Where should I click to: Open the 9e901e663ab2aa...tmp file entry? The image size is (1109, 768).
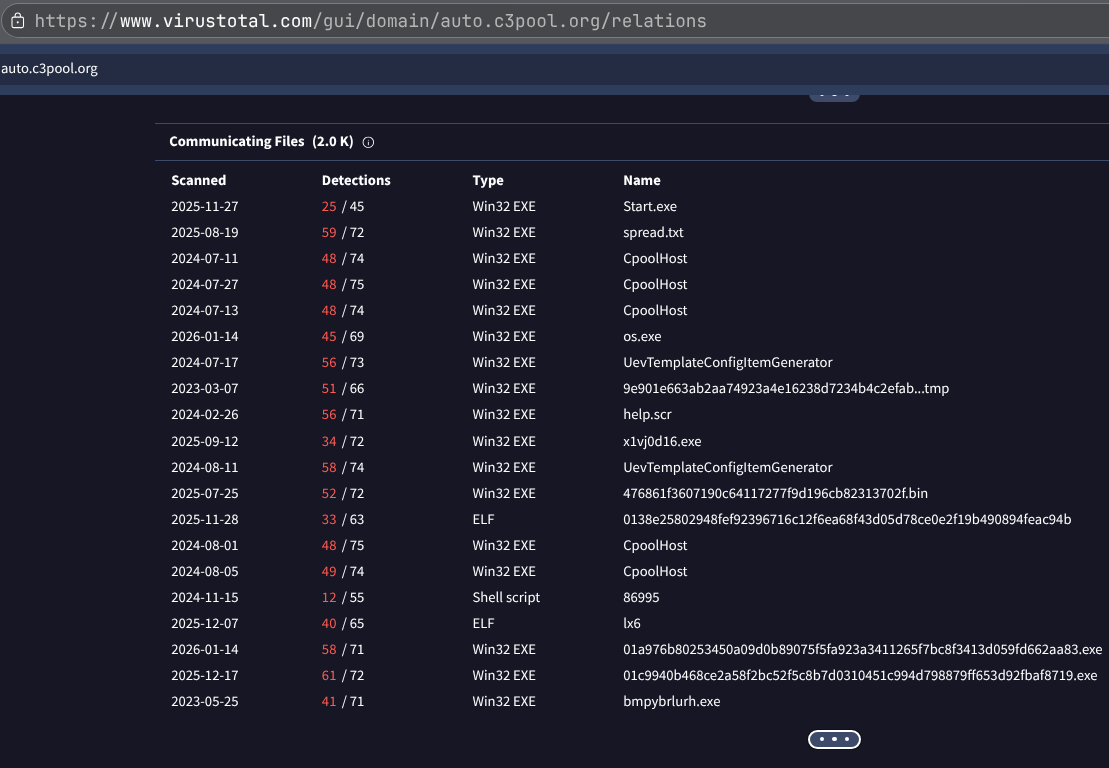[x=786, y=388]
